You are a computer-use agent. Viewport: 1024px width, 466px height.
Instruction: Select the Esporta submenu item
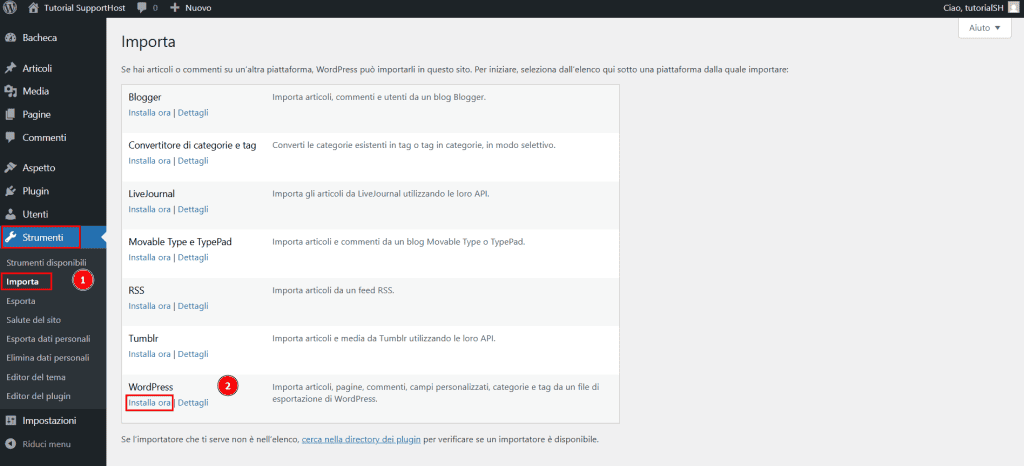pos(21,301)
